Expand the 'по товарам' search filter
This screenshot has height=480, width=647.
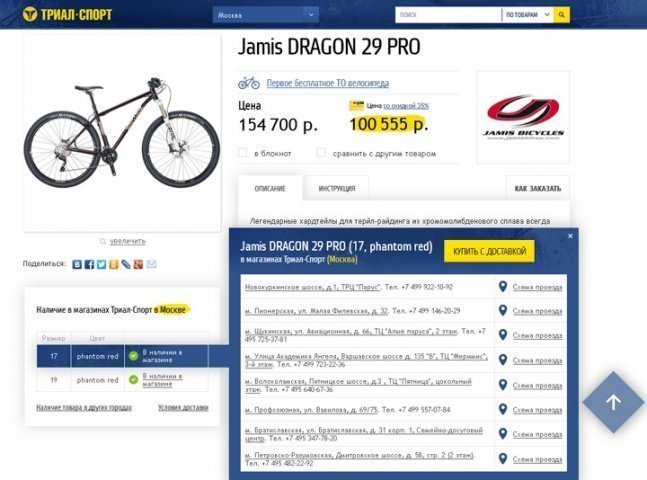(528, 15)
